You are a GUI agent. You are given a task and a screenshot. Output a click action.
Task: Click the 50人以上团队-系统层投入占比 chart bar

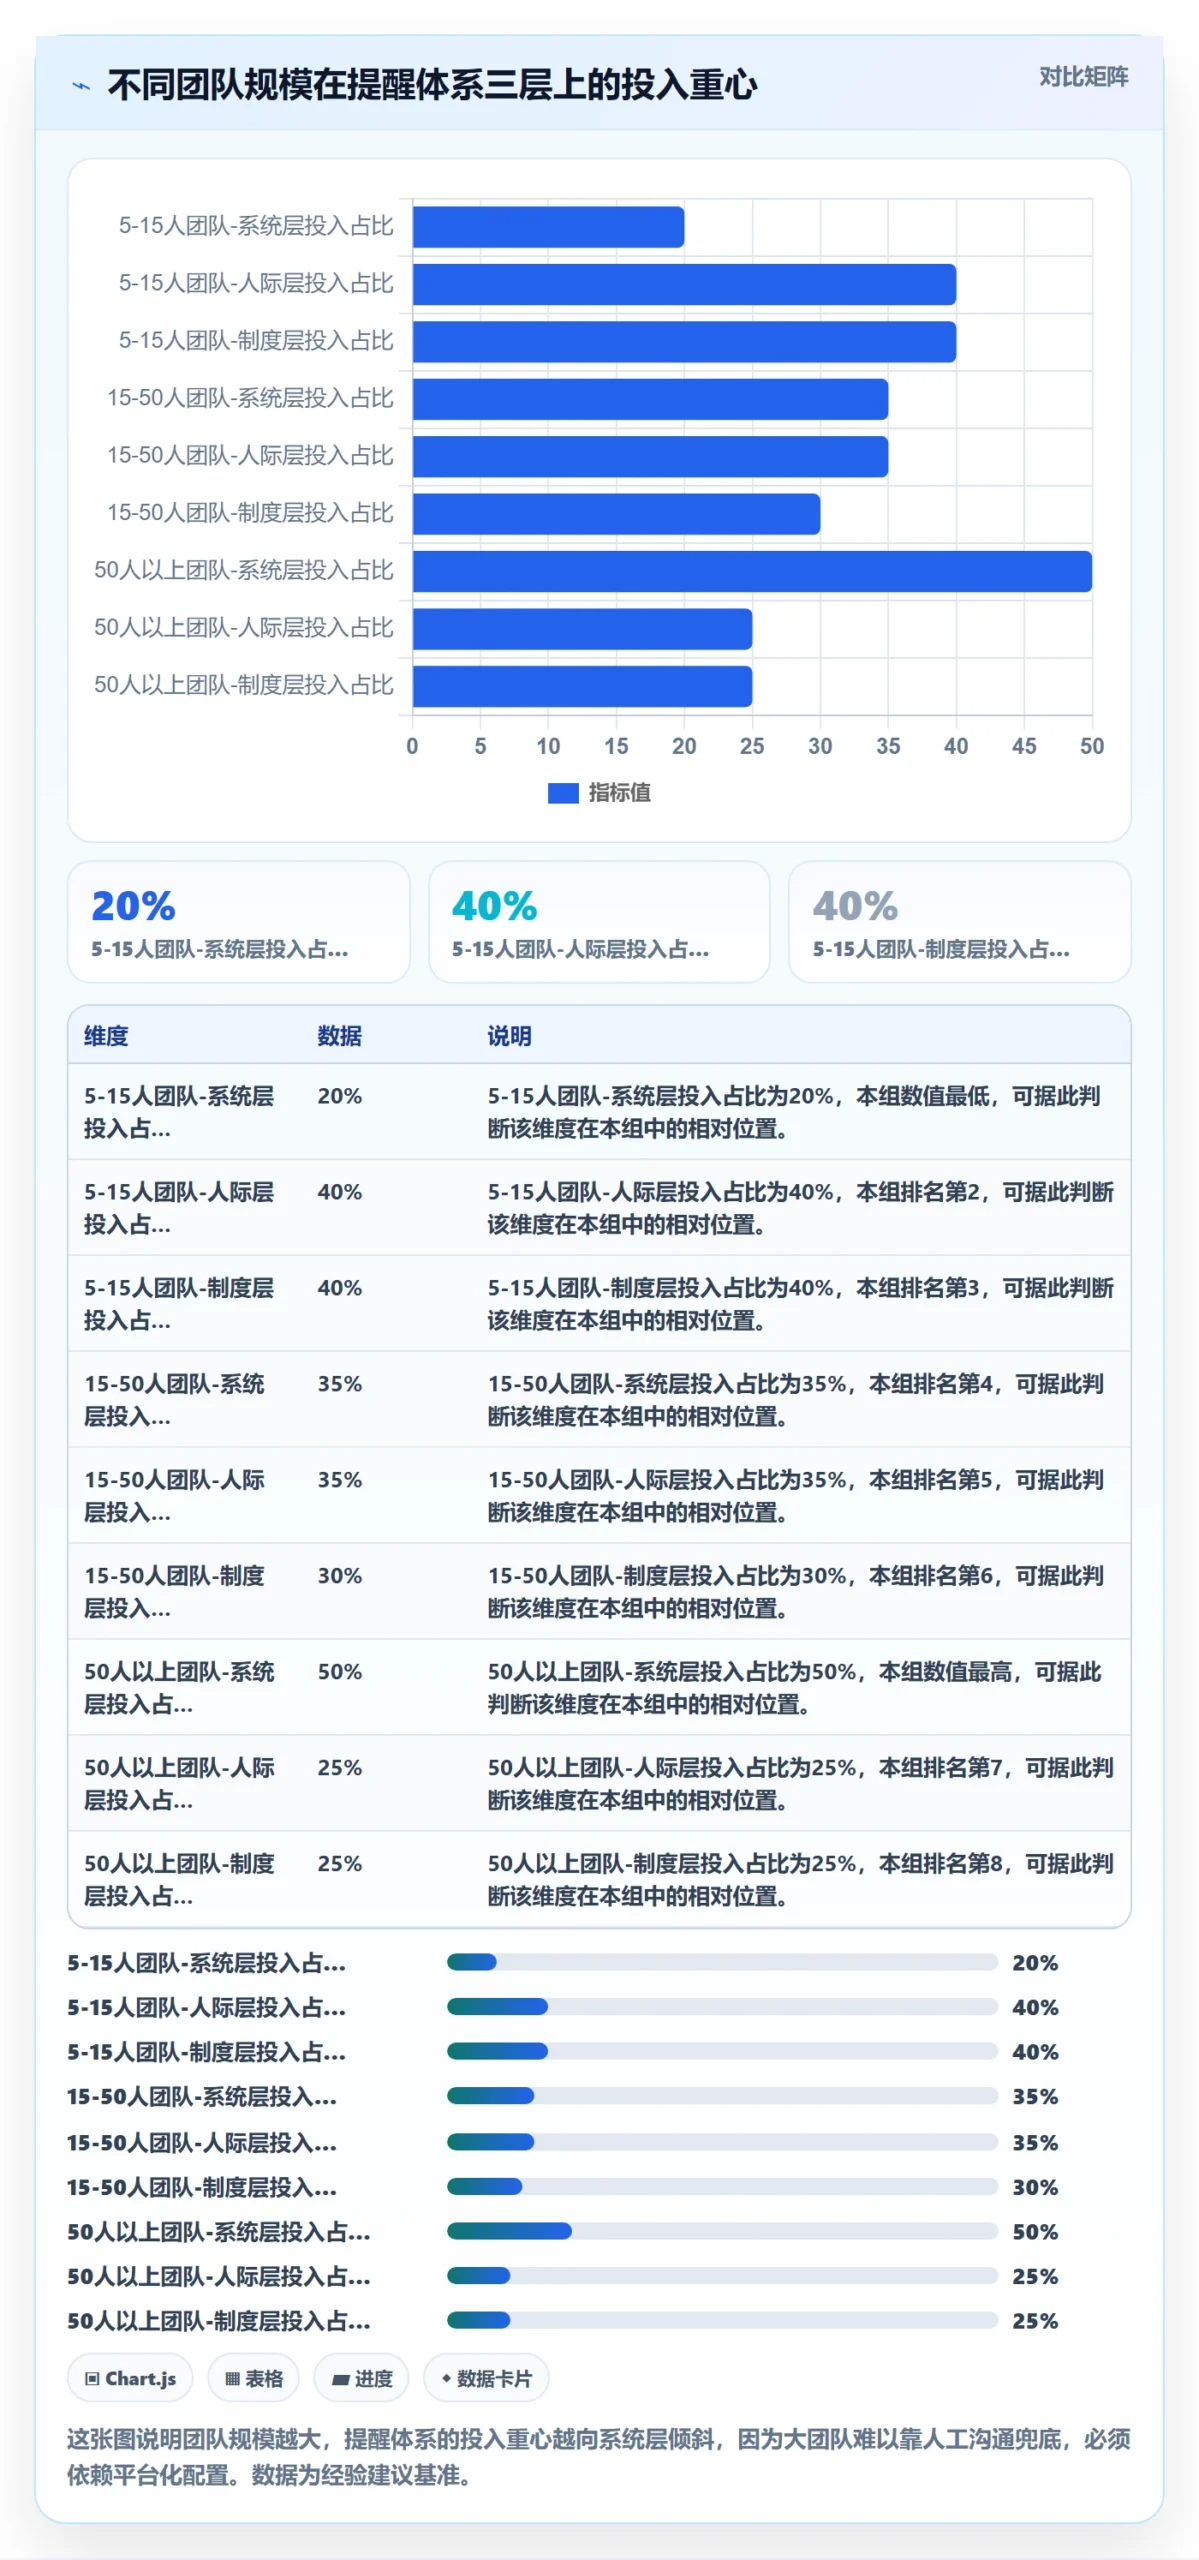tap(752, 571)
